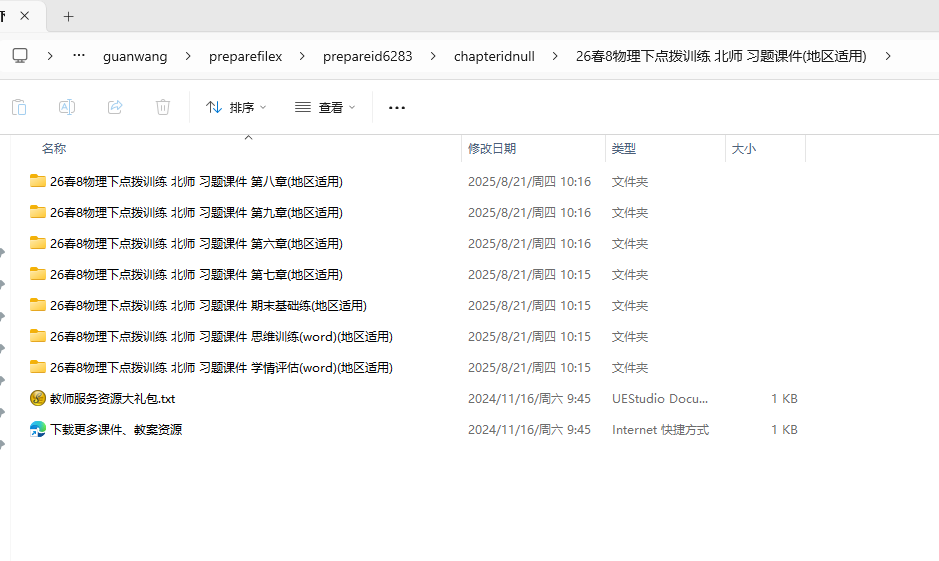Expand chevron after prepareid6283 breadcrumb
This screenshot has width=939, height=561.
[433, 56]
